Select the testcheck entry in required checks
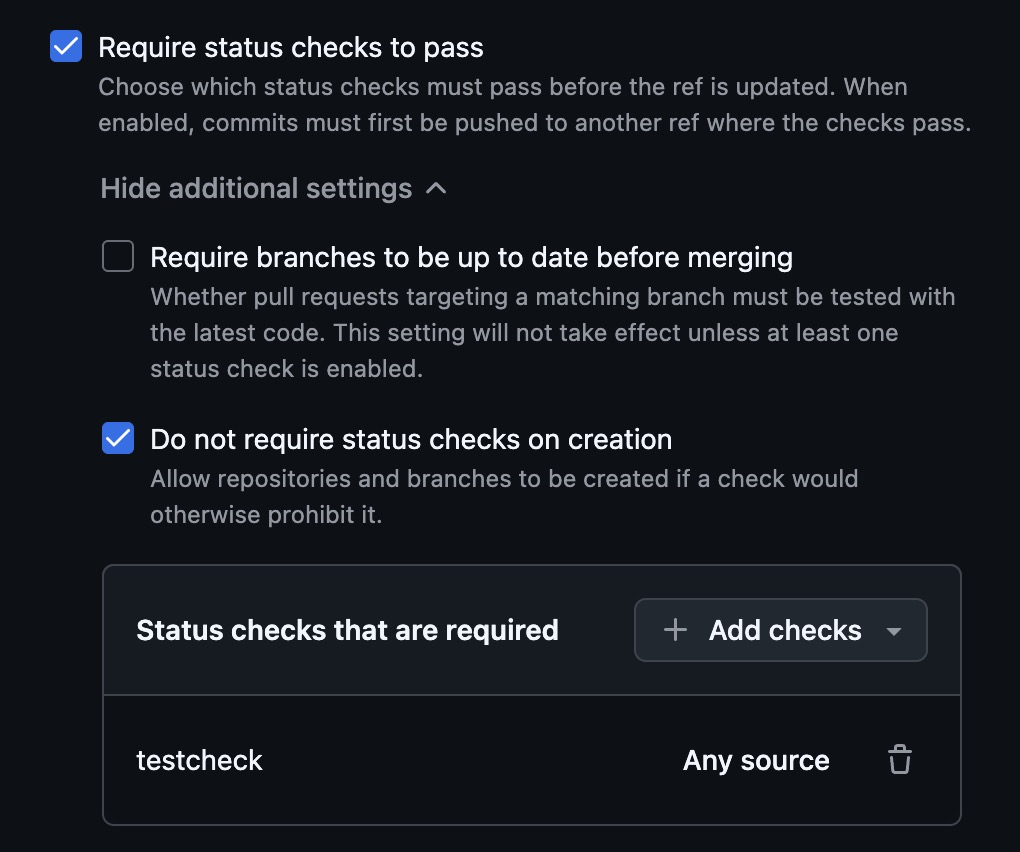 [x=199, y=760]
